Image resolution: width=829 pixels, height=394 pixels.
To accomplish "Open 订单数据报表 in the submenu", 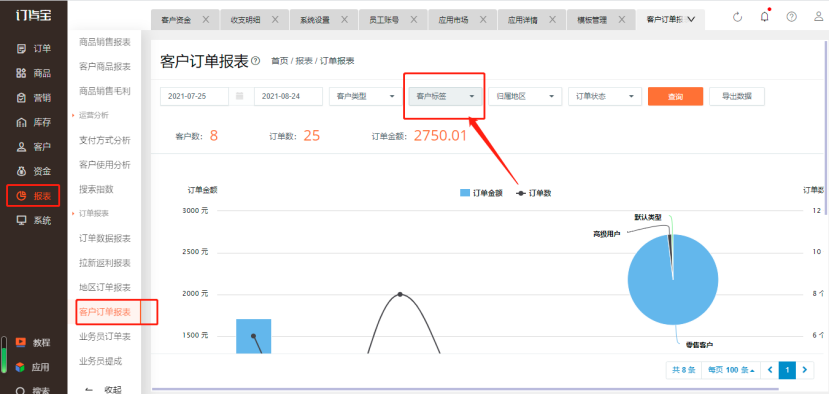I will pos(105,239).
